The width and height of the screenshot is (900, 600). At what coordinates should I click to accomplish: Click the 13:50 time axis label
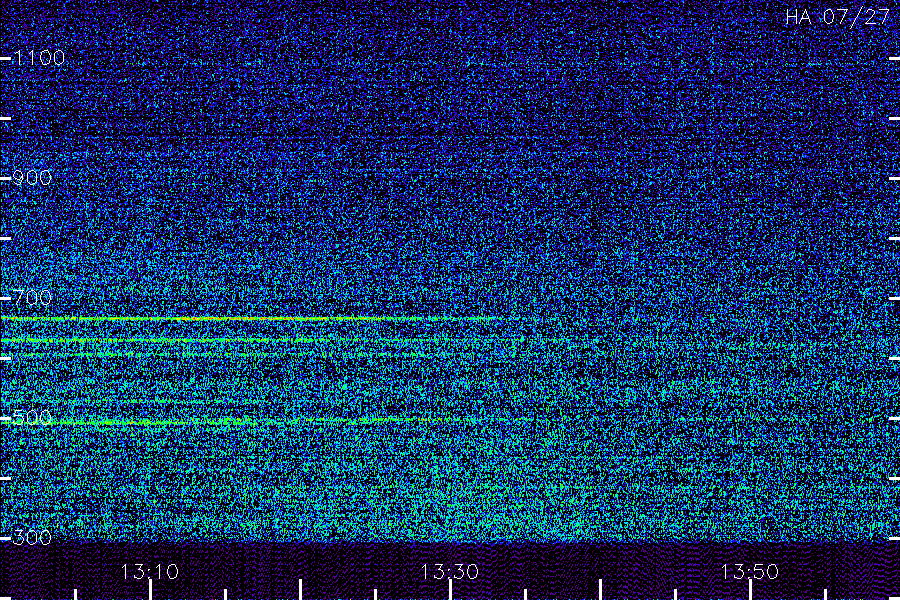pyautogui.click(x=750, y=572)
